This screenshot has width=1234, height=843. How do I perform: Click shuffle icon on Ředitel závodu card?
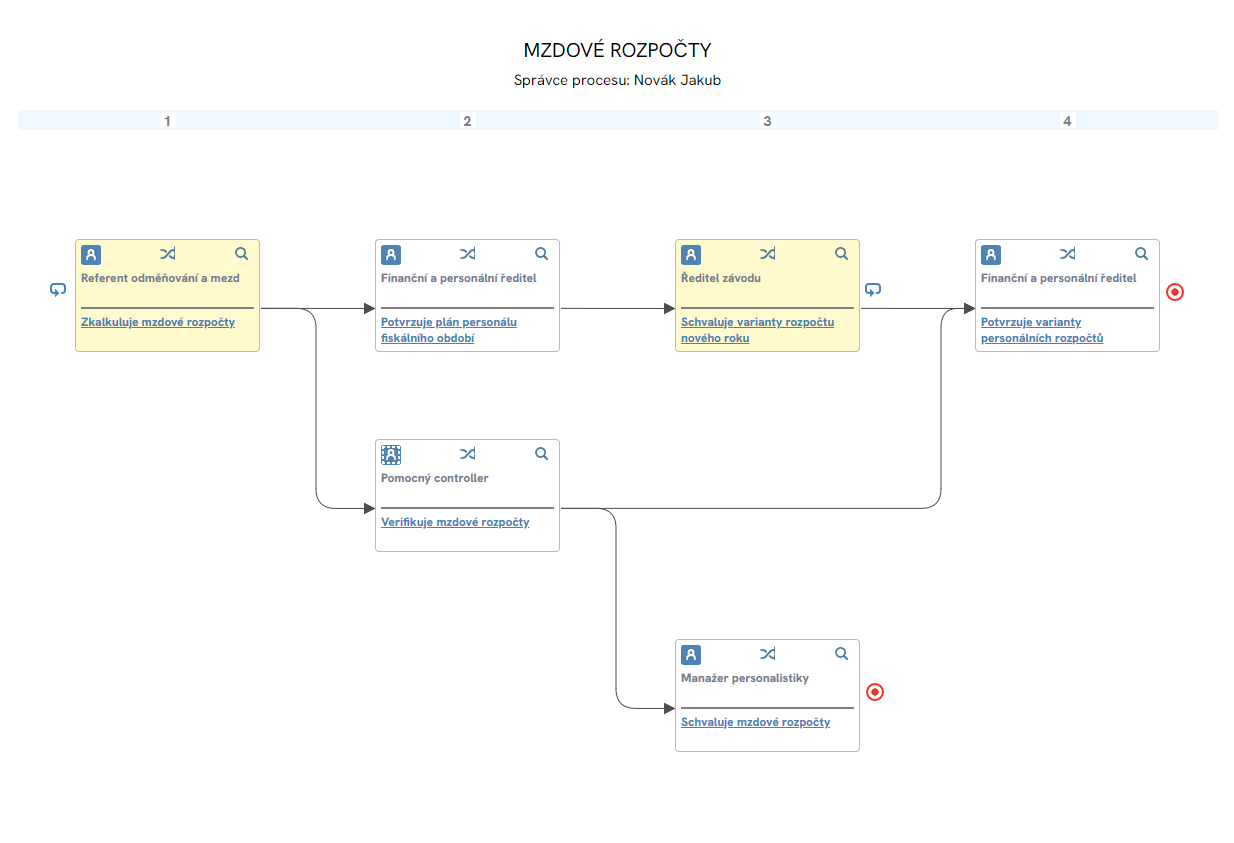767,254
